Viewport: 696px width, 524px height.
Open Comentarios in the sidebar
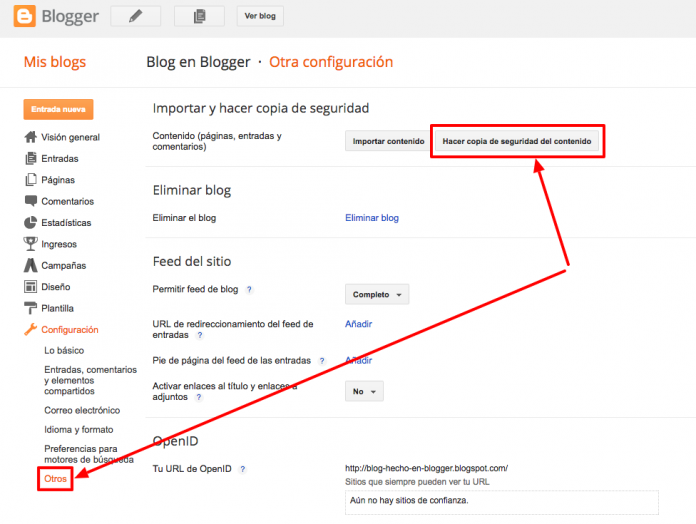click(x=67, y=201)
